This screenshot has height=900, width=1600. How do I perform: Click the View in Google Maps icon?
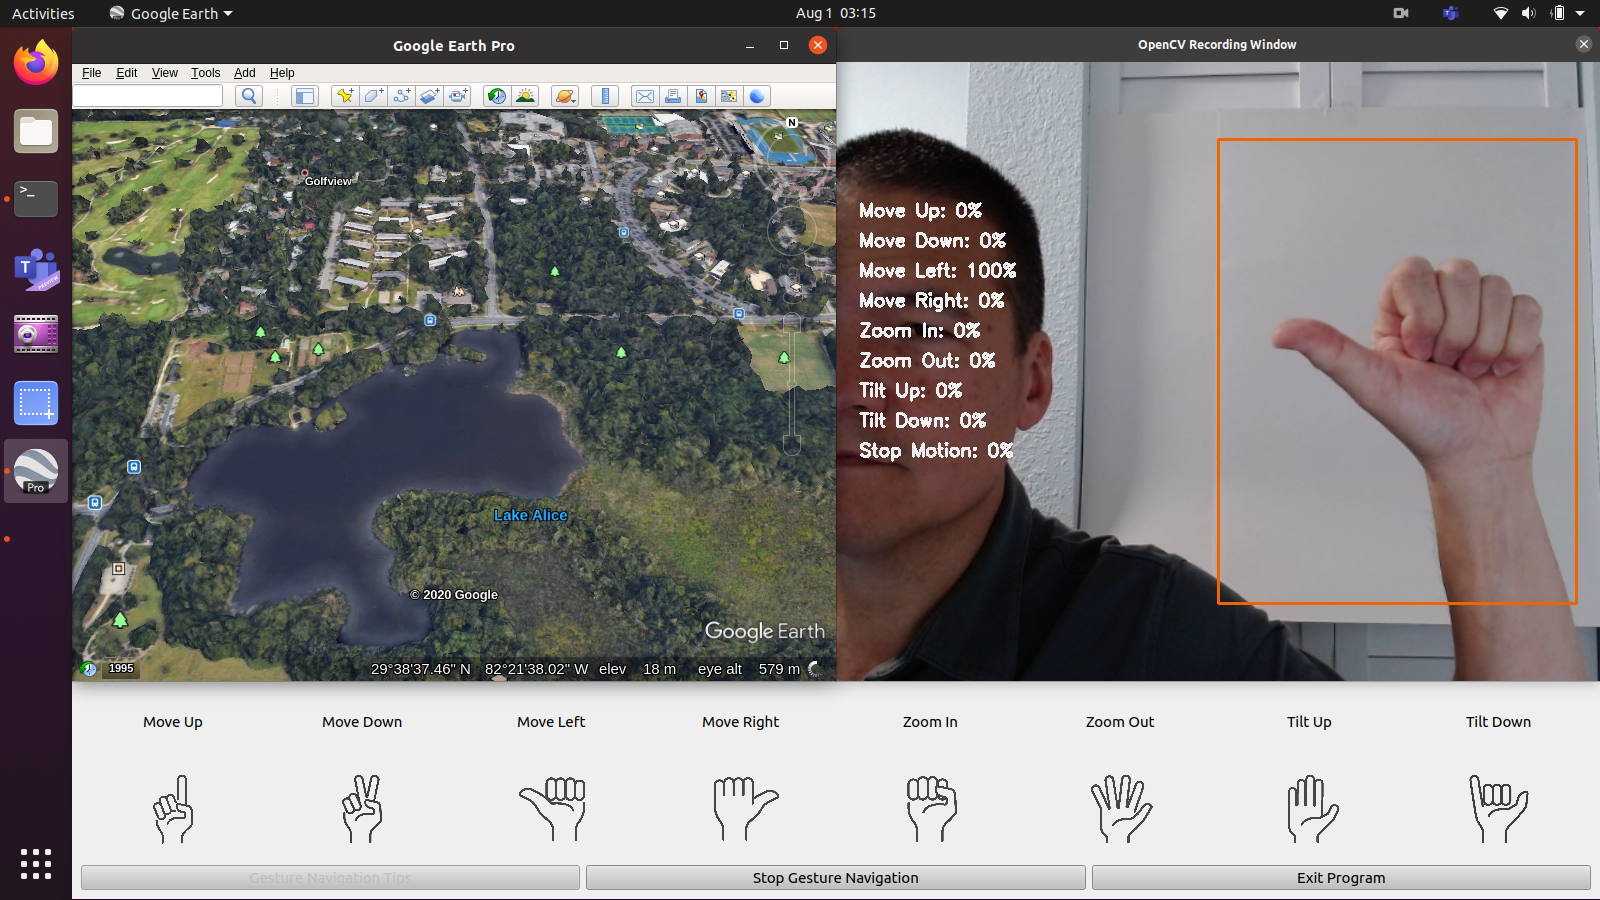(729, 96)
